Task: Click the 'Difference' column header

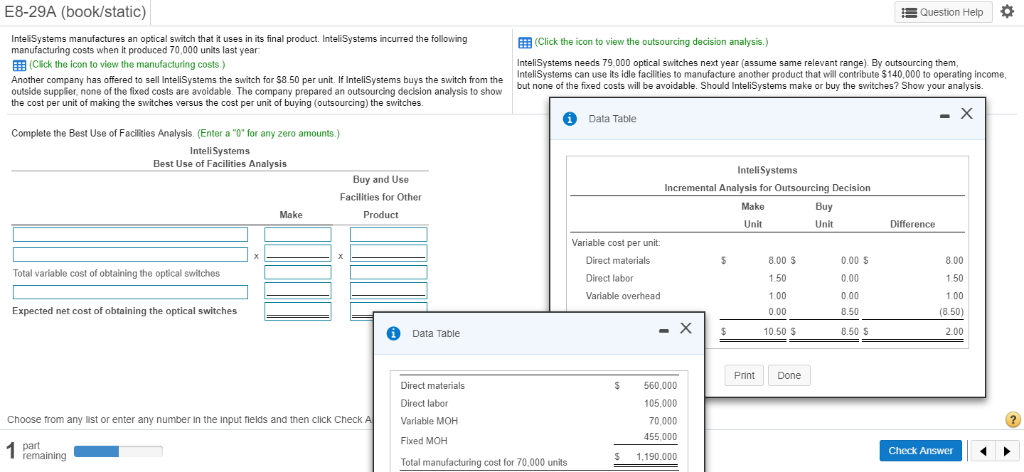Action: tap(912, 225)
